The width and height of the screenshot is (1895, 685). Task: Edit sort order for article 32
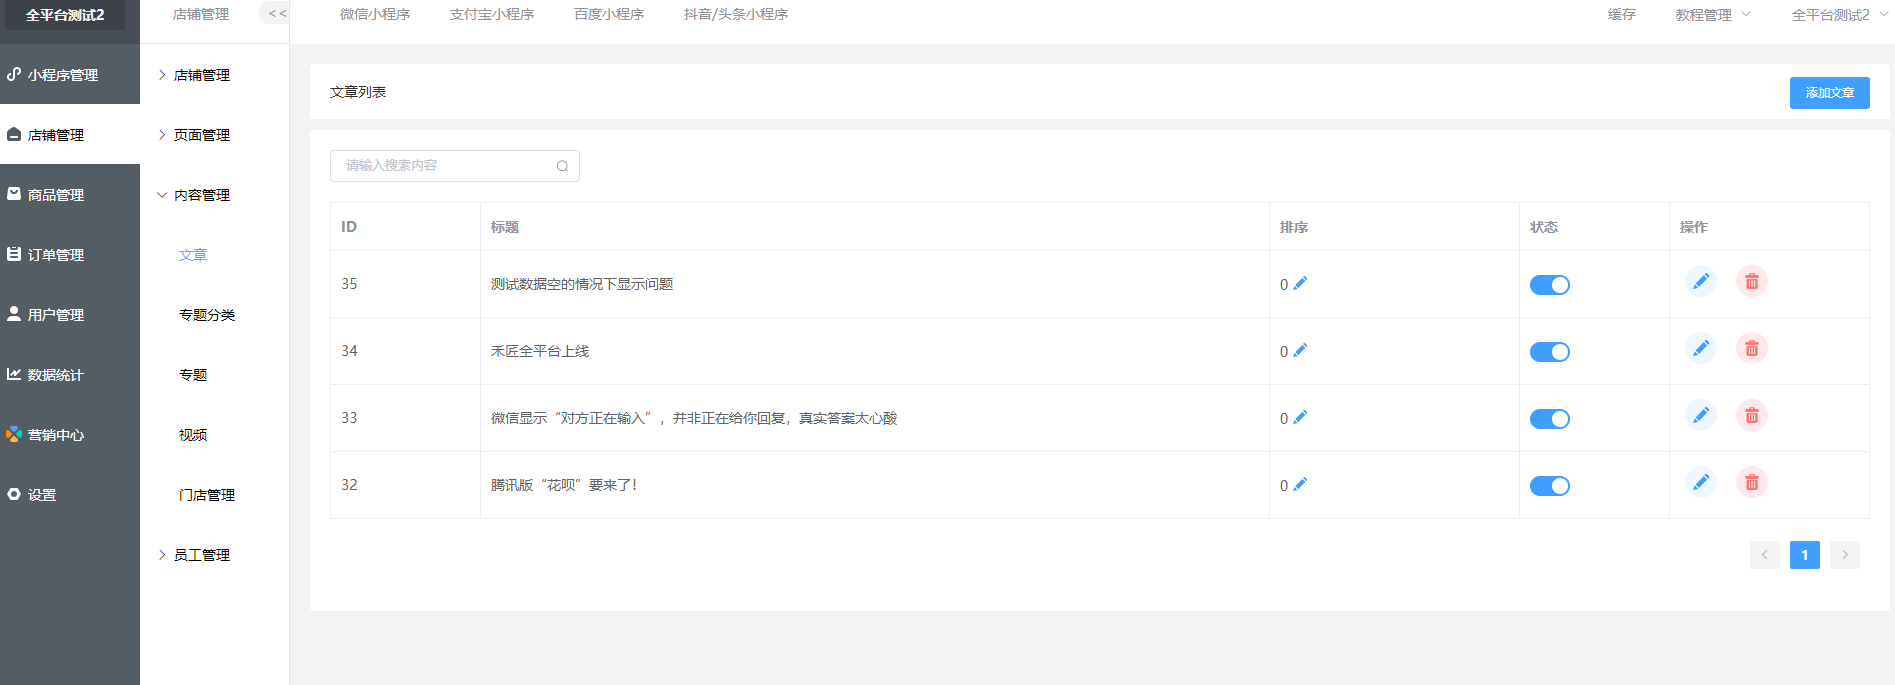1300,485
